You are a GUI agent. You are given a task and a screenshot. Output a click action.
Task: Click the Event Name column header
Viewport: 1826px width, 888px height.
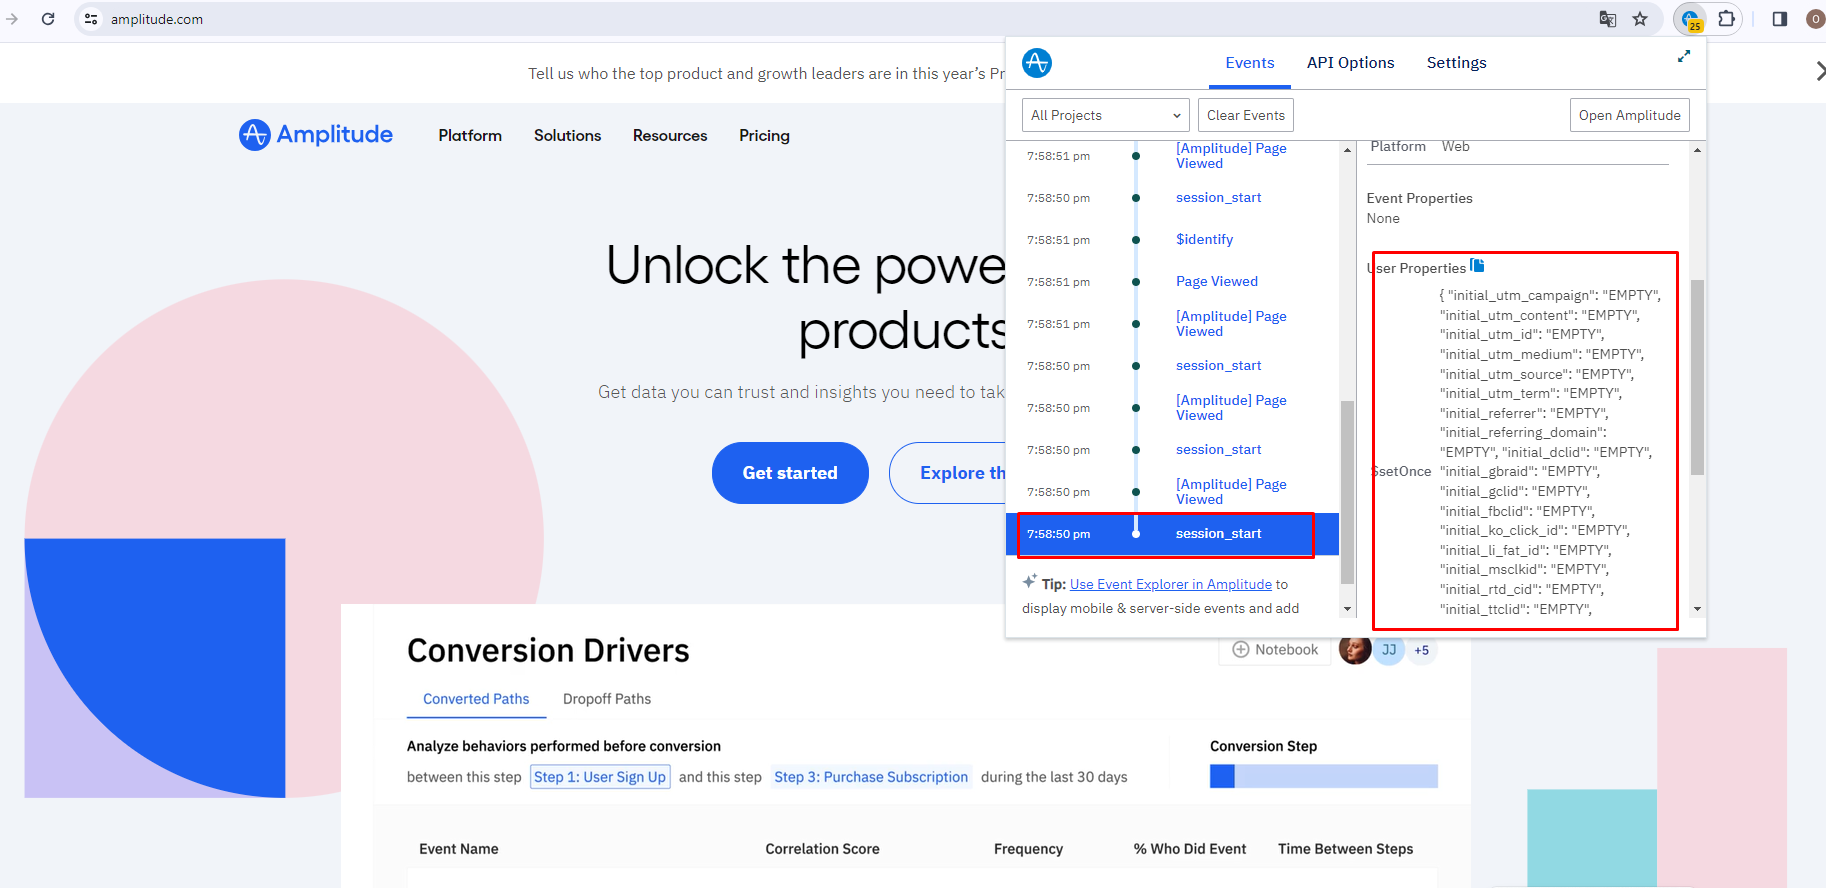point(459,849)
